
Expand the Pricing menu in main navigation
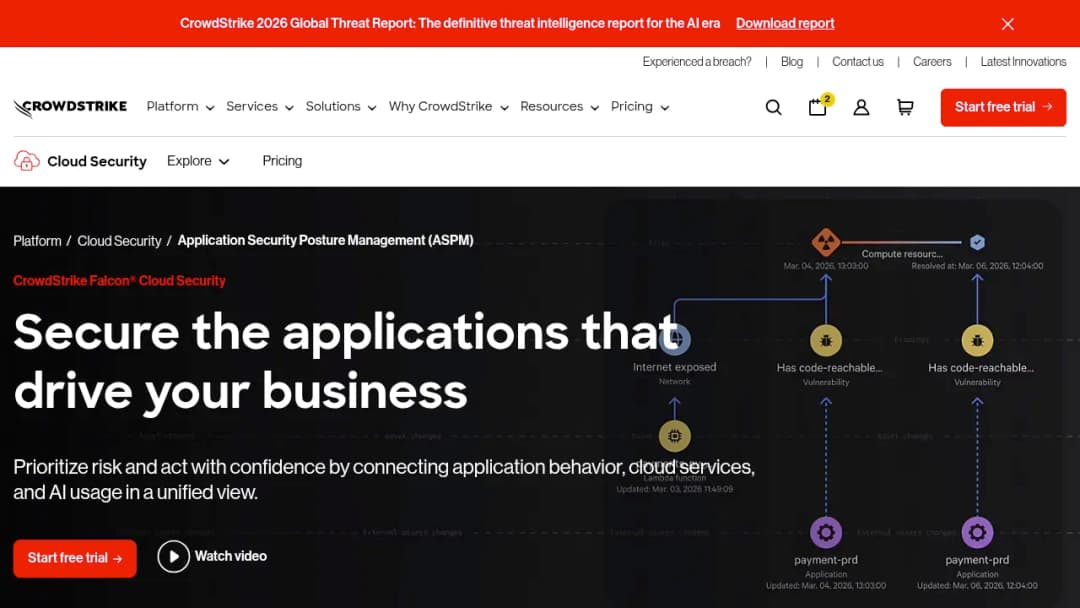(640, 107)
